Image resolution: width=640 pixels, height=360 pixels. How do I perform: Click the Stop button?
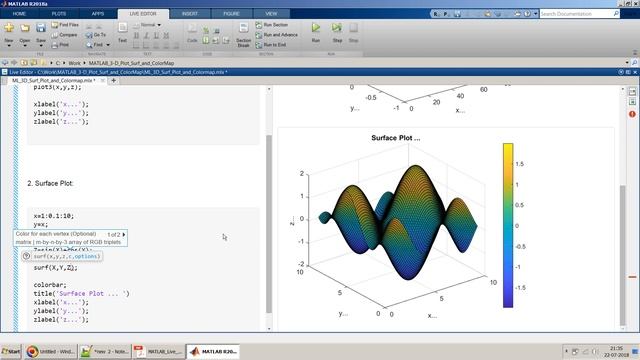point(353,32)
